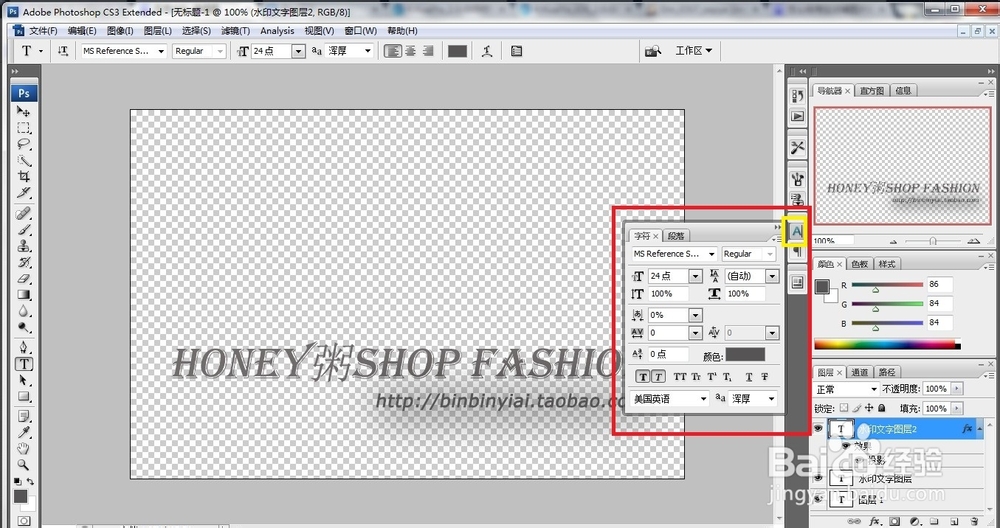Hide the 水印文字图层2 layer
1000x528 pixels.
818,429
